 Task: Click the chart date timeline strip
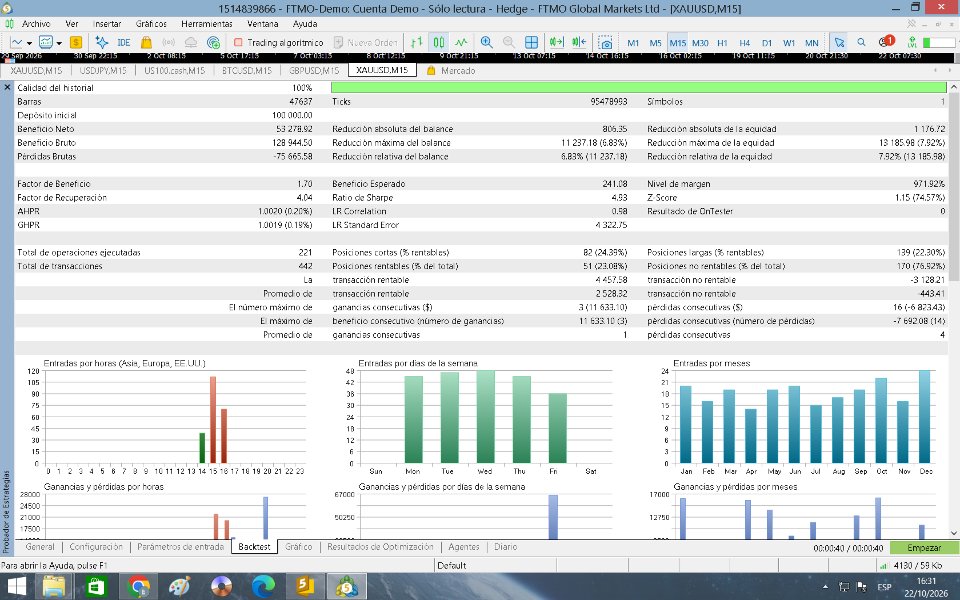[x=478, y=56]
